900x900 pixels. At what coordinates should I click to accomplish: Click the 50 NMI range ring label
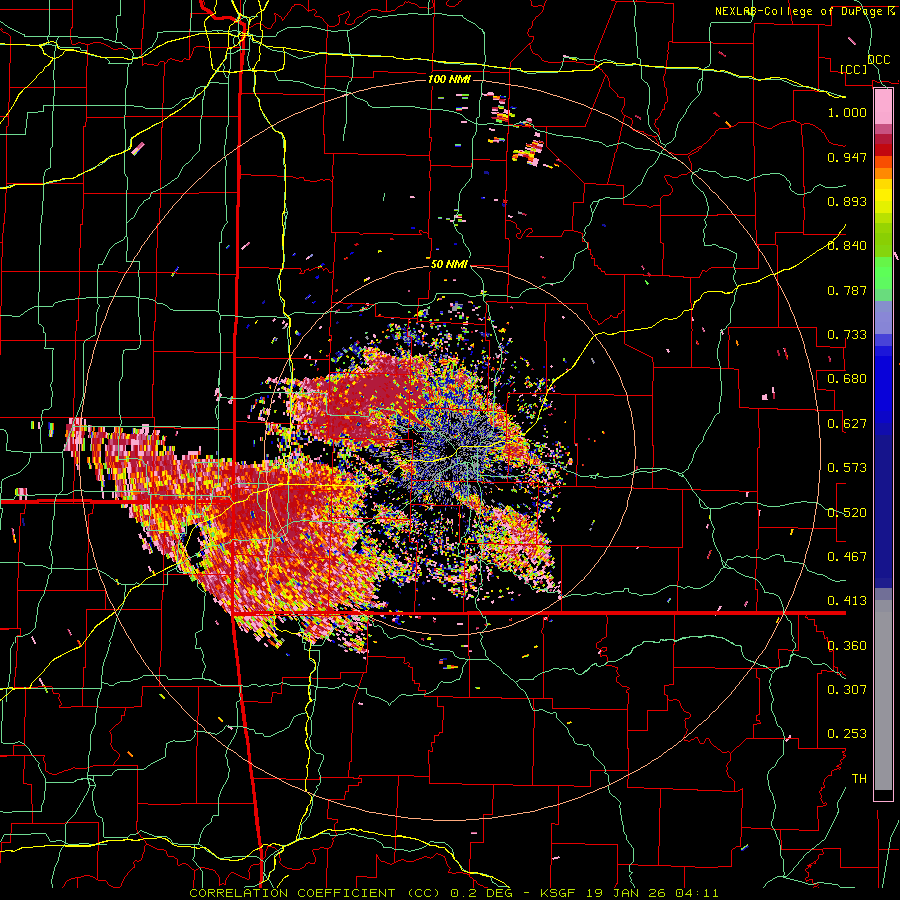coord(449,265)
